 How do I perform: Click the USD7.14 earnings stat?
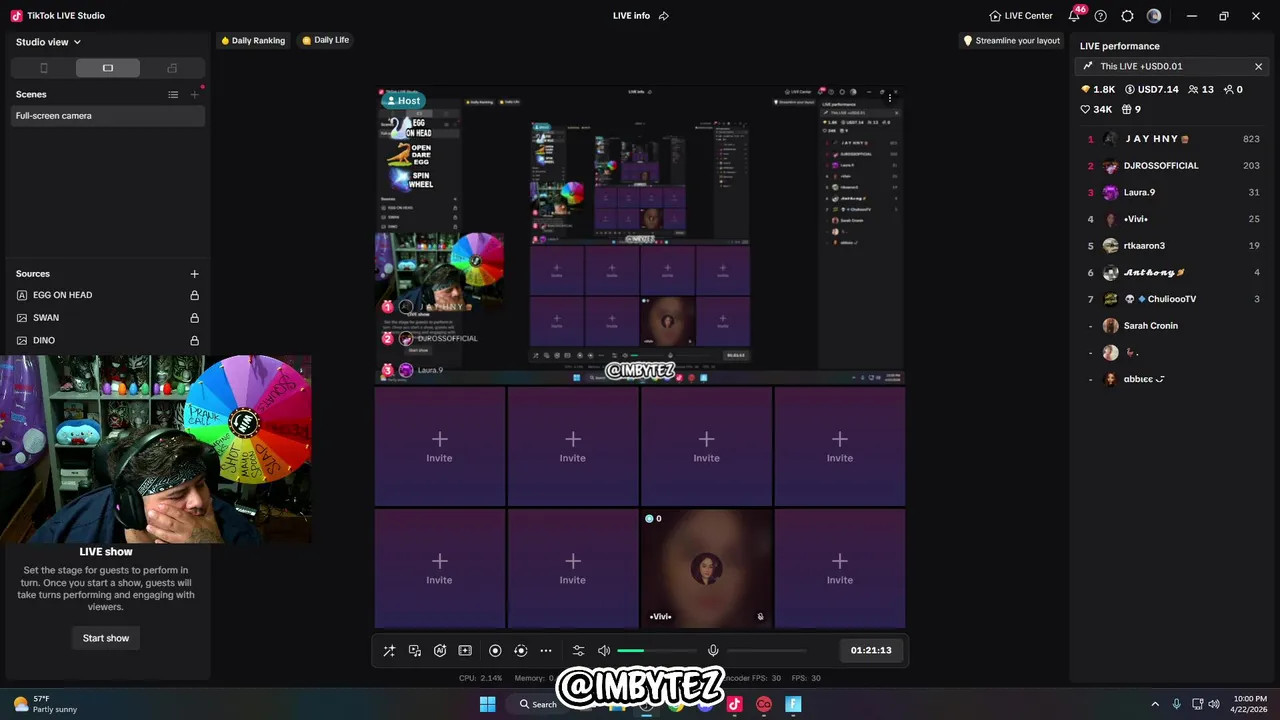[x=1152, y=89]
